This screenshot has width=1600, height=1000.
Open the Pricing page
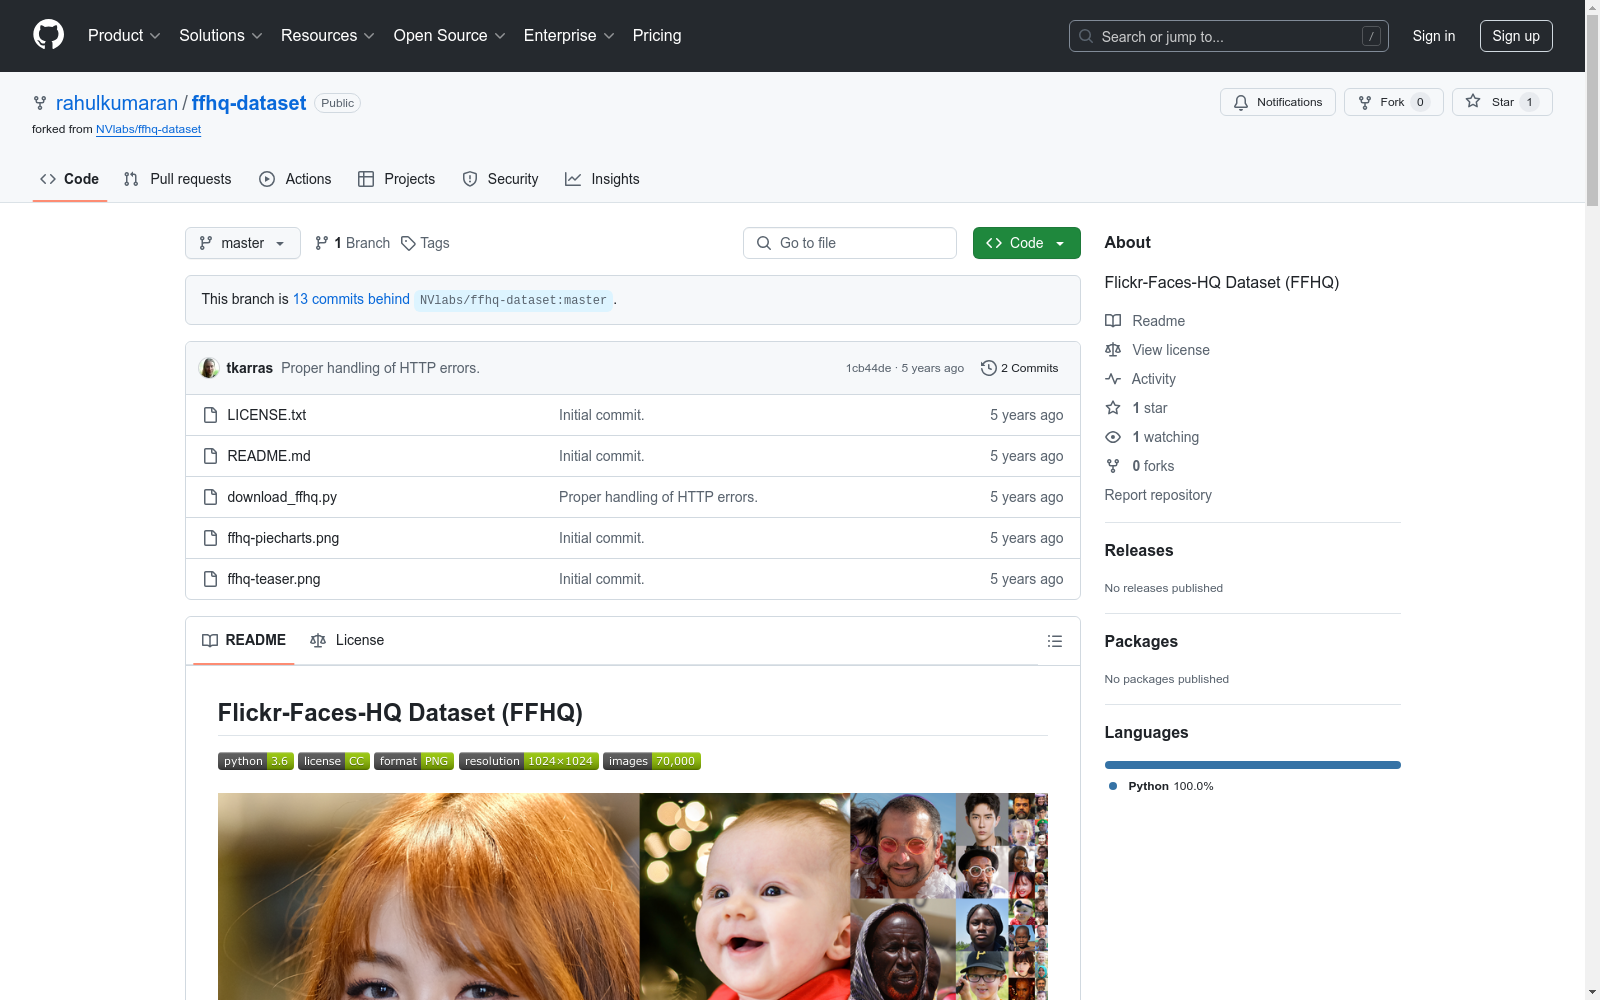pyautogui.click(x=657, y=35)
